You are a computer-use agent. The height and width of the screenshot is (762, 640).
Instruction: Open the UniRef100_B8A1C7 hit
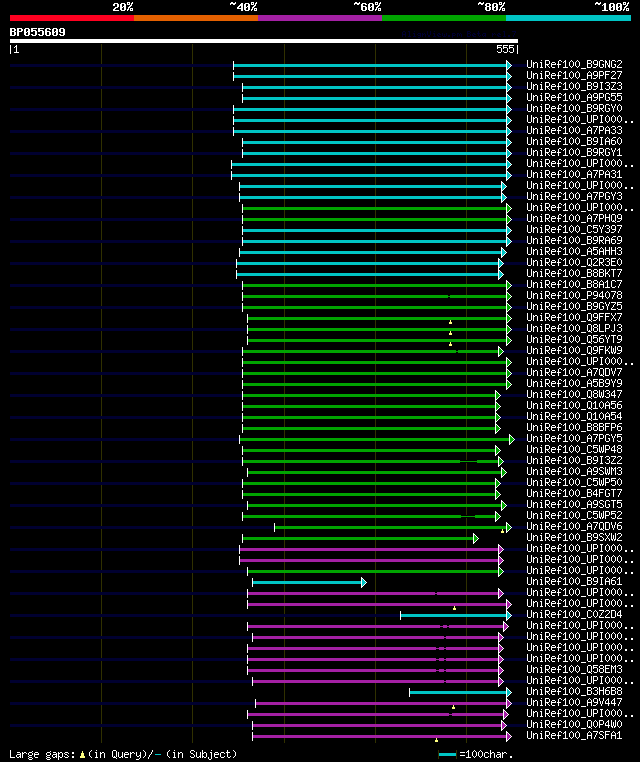point(574,284)
